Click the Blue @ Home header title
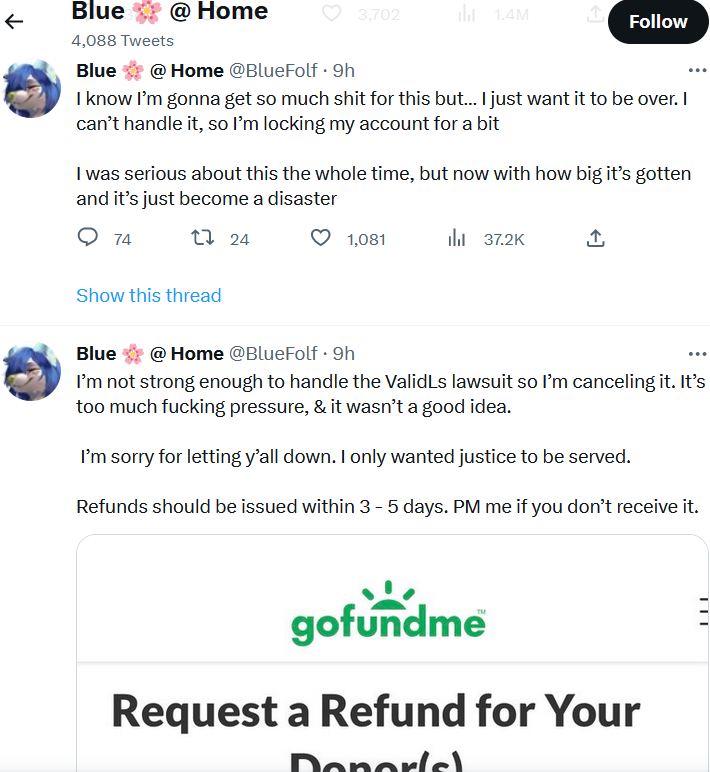This screenshot has height=772, width=710. tap(169, 12)
